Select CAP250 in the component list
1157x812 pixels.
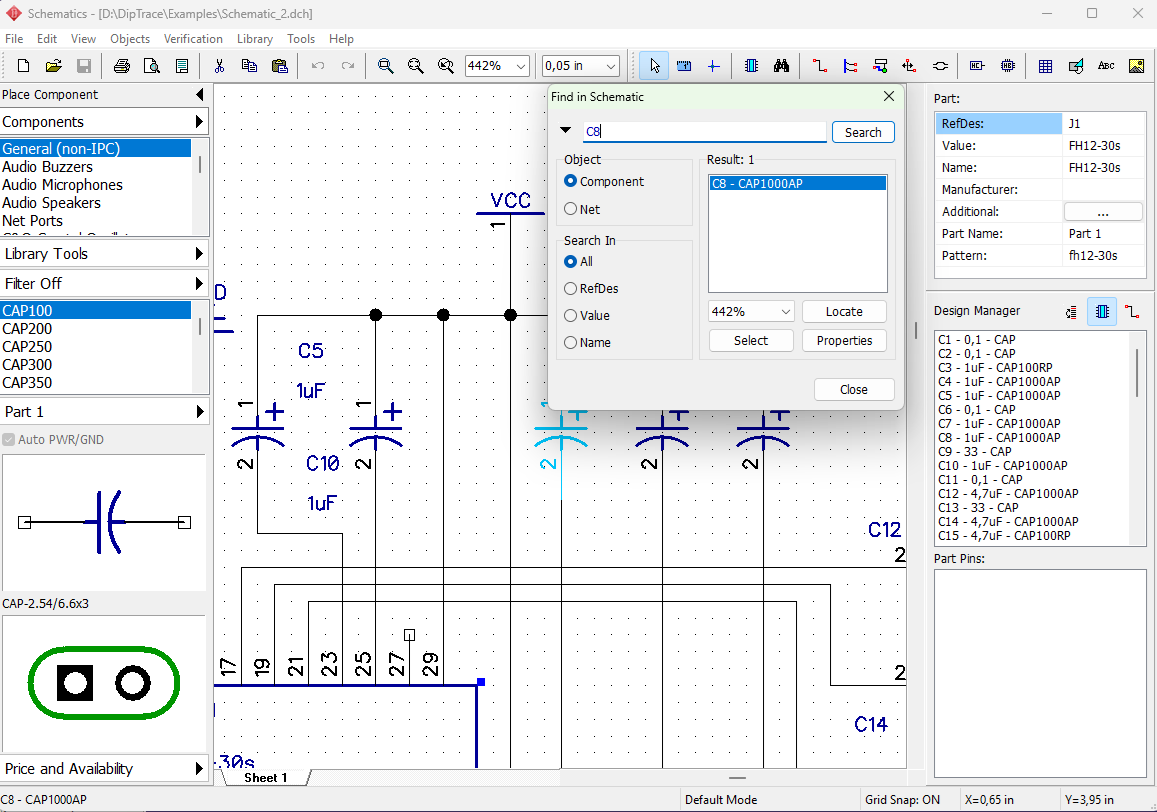[x=96, y=347]
